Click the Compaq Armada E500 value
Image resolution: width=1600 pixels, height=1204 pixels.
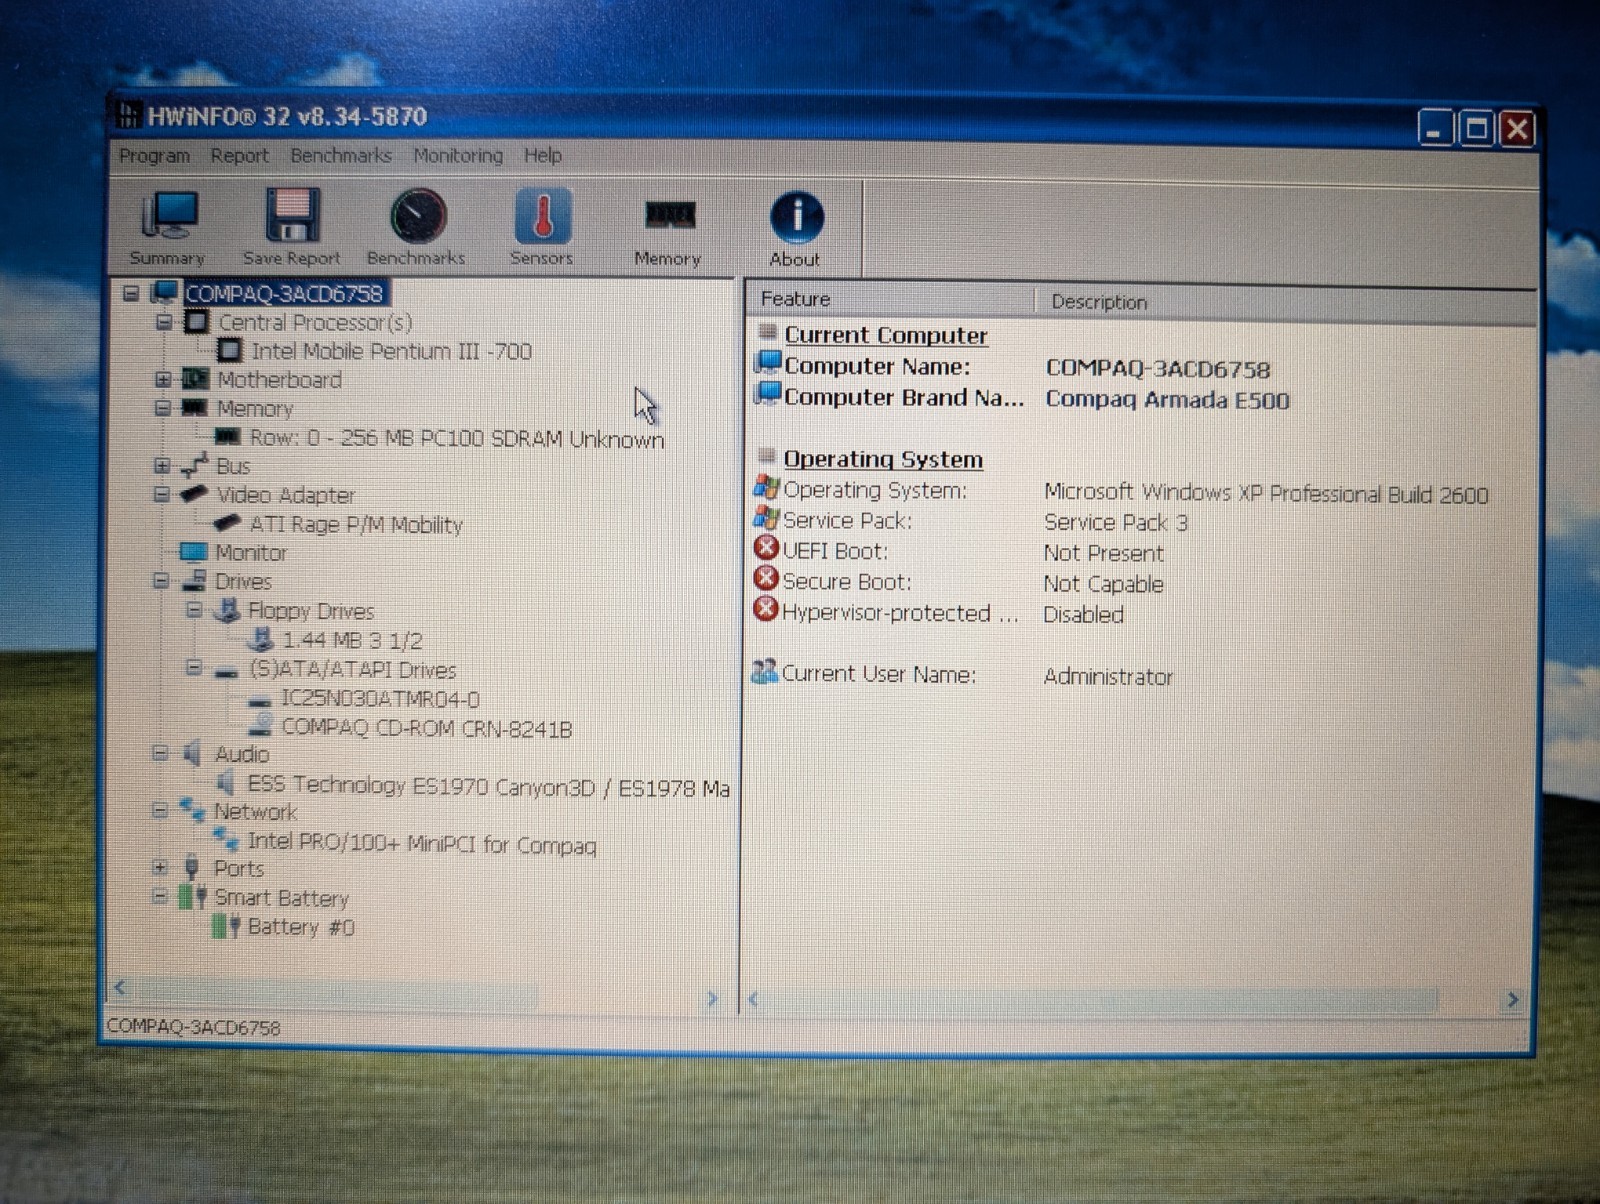click(1167, 400)
